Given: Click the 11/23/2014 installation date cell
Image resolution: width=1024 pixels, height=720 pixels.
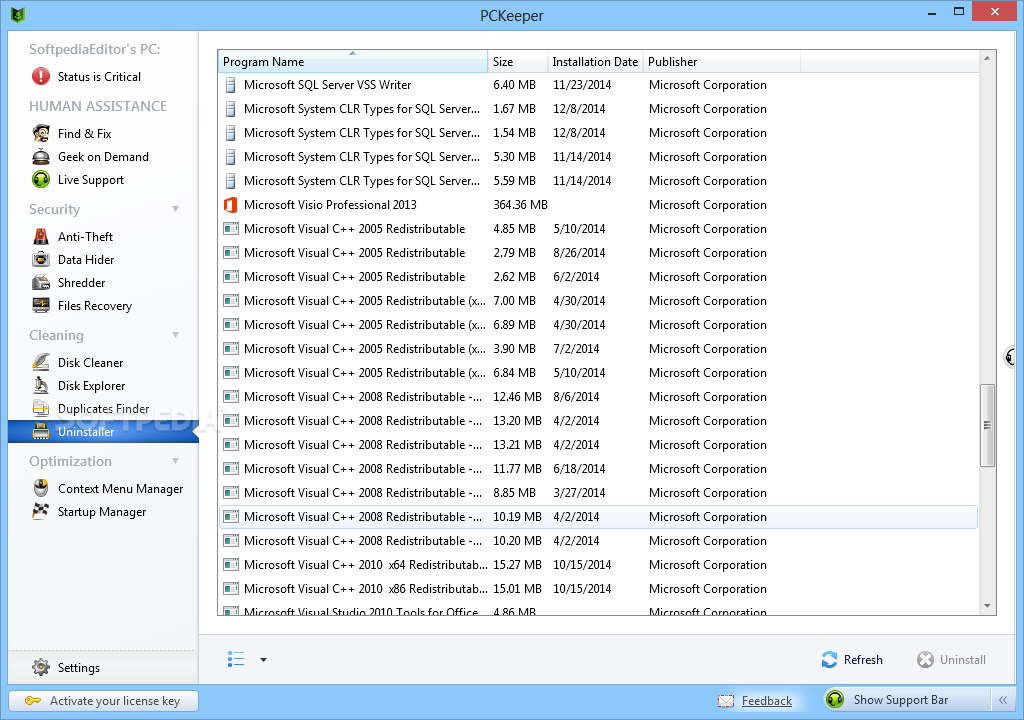Looking at the screenshot, I should click(x=582, y=85).
